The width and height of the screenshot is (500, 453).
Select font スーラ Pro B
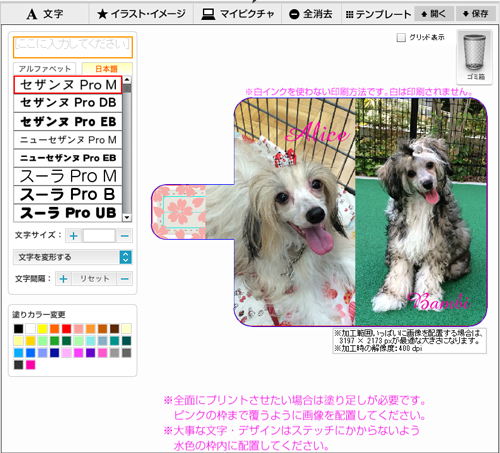[x=68, y=194]
